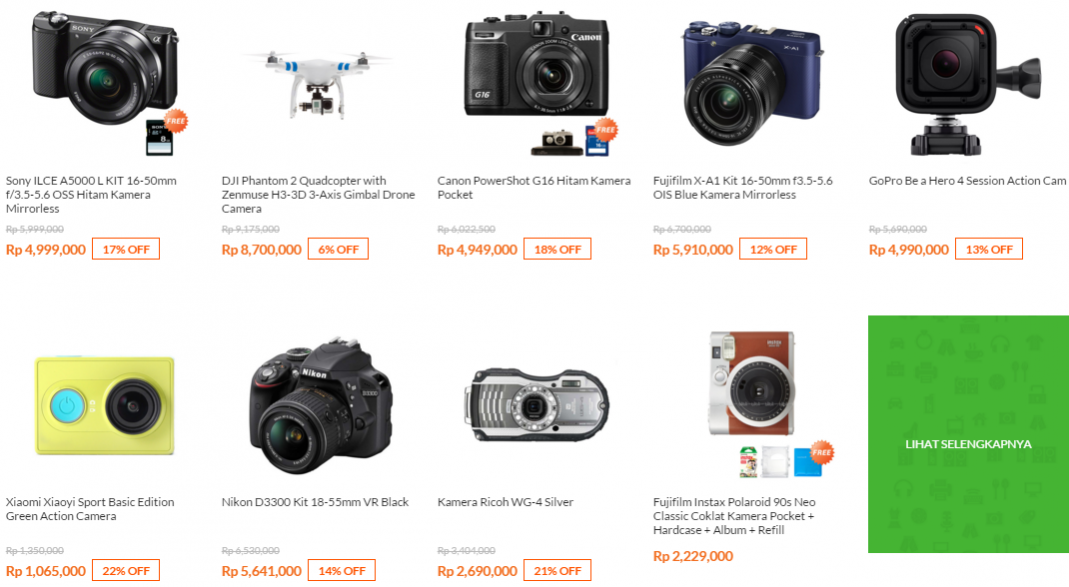The height and width of the screenshot is (587, 1069).
Task: Select the blue Fujifilm X-A1 camera image
Action: (x=753, y=82)
